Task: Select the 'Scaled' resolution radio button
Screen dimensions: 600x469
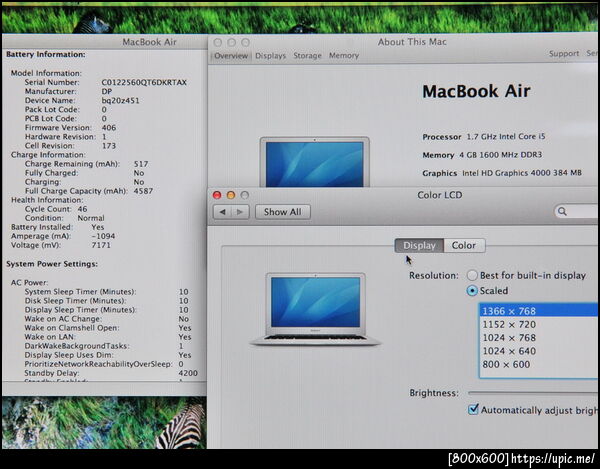Action: (472, 291)
